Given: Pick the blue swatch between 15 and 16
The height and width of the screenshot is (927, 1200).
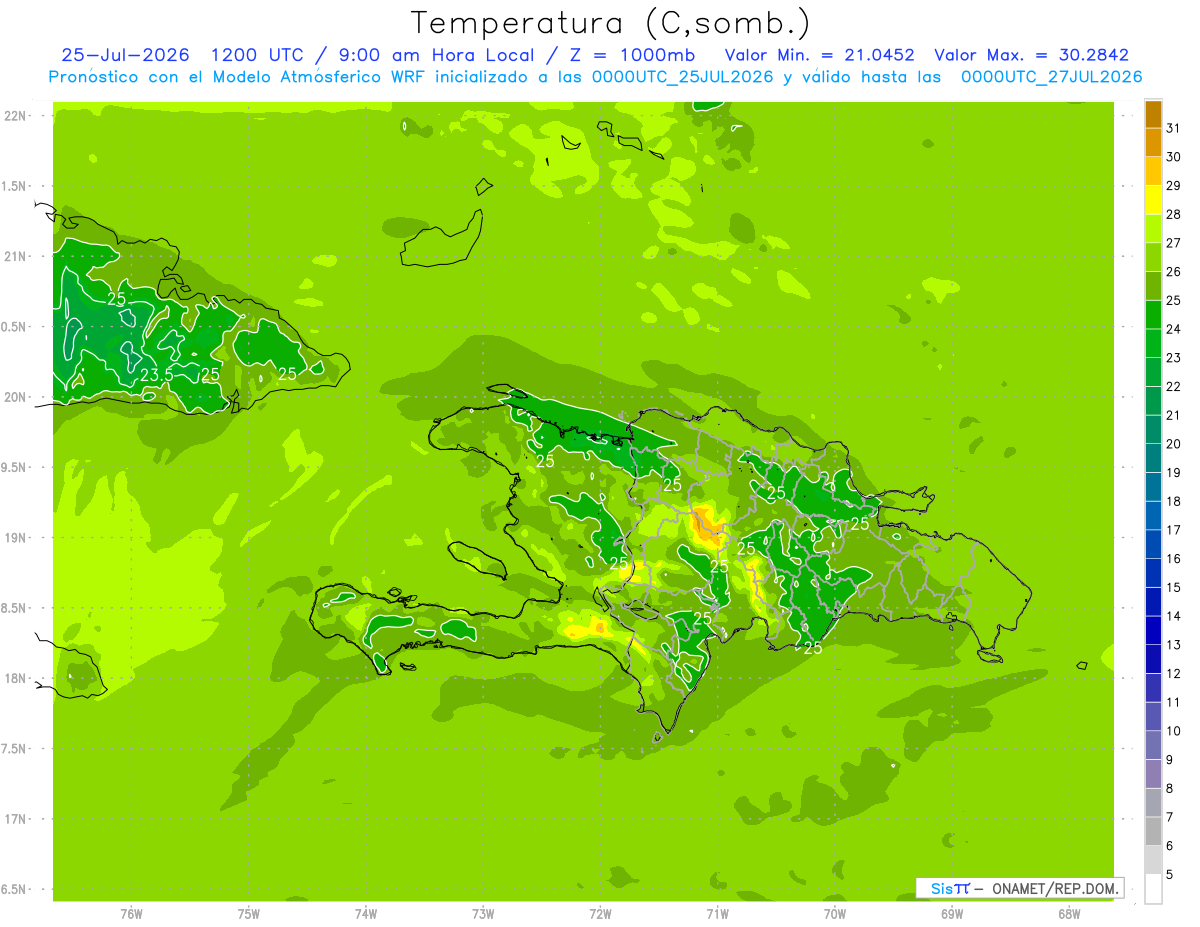Looking at the screenshot, I should point(1154,573).
